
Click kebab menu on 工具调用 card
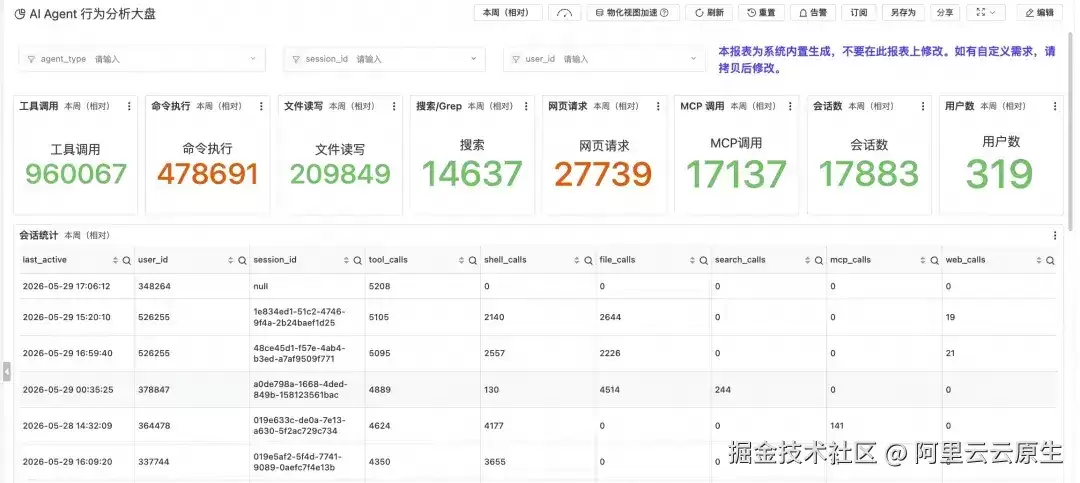(129, 106)
